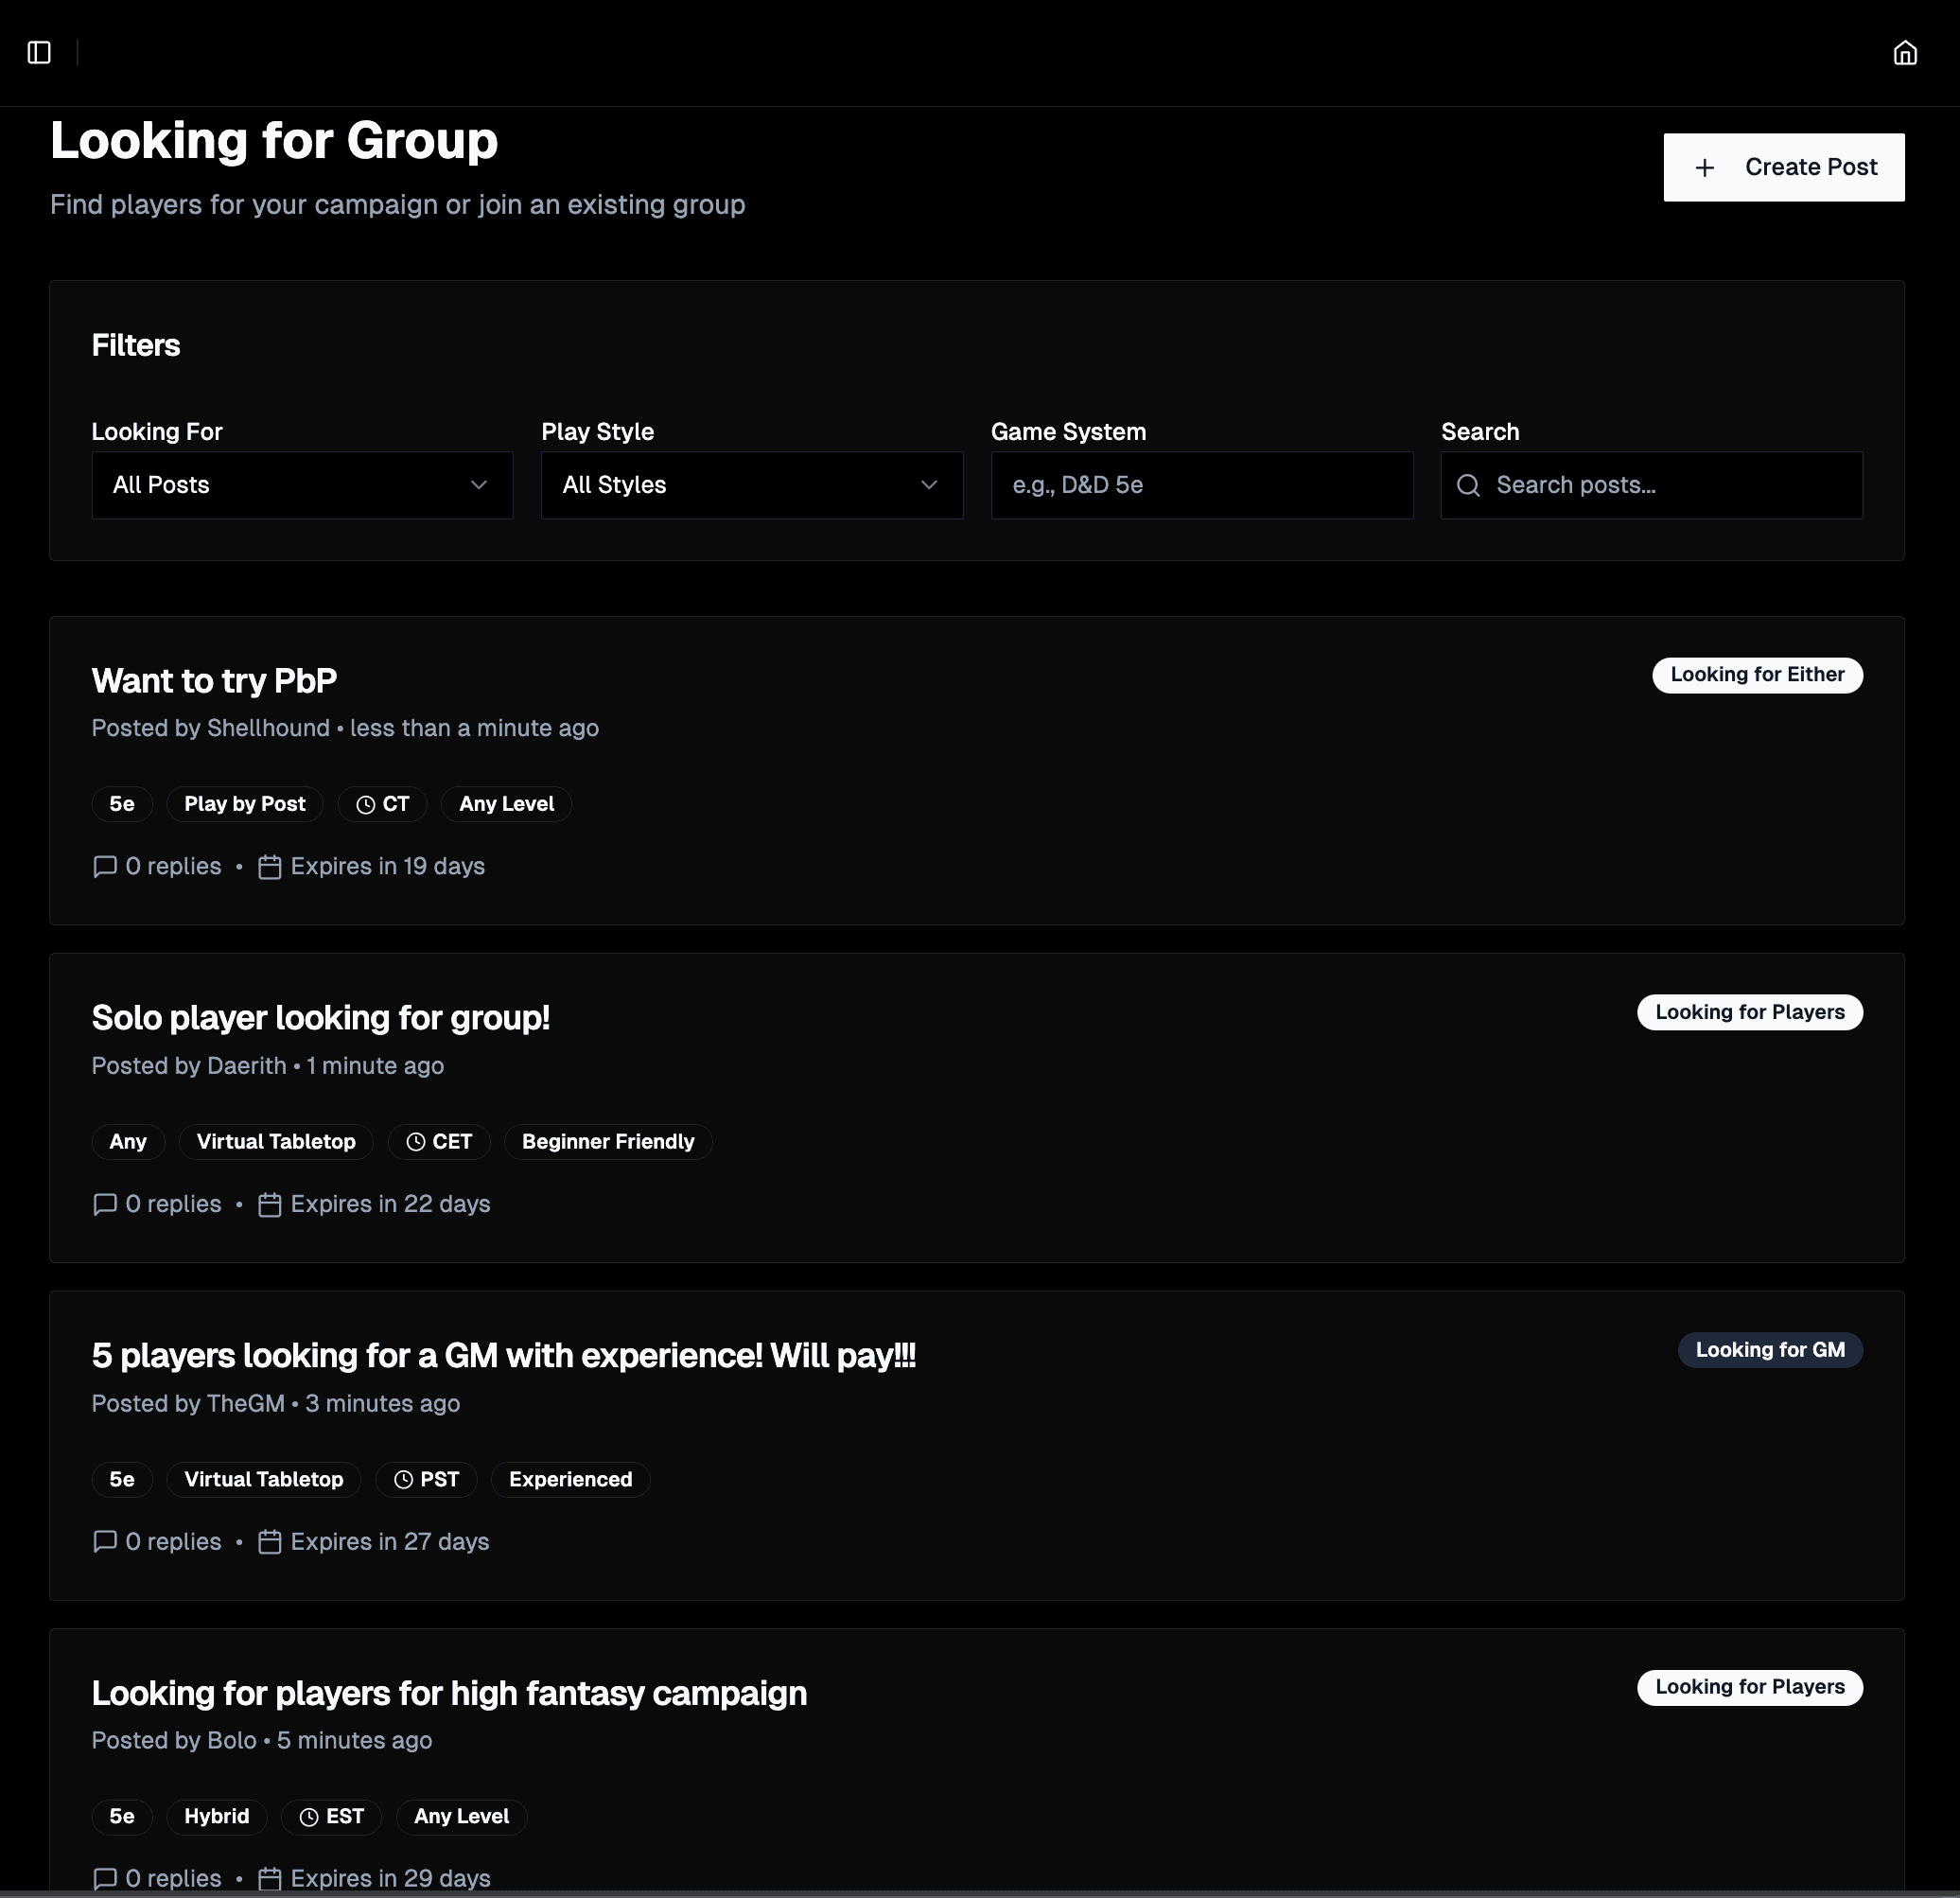This screenshot has width=1960, height=1898.
Task: Click 'Virtual Tabletop' tag on GM wanted post
Action: pos(264,1479)
